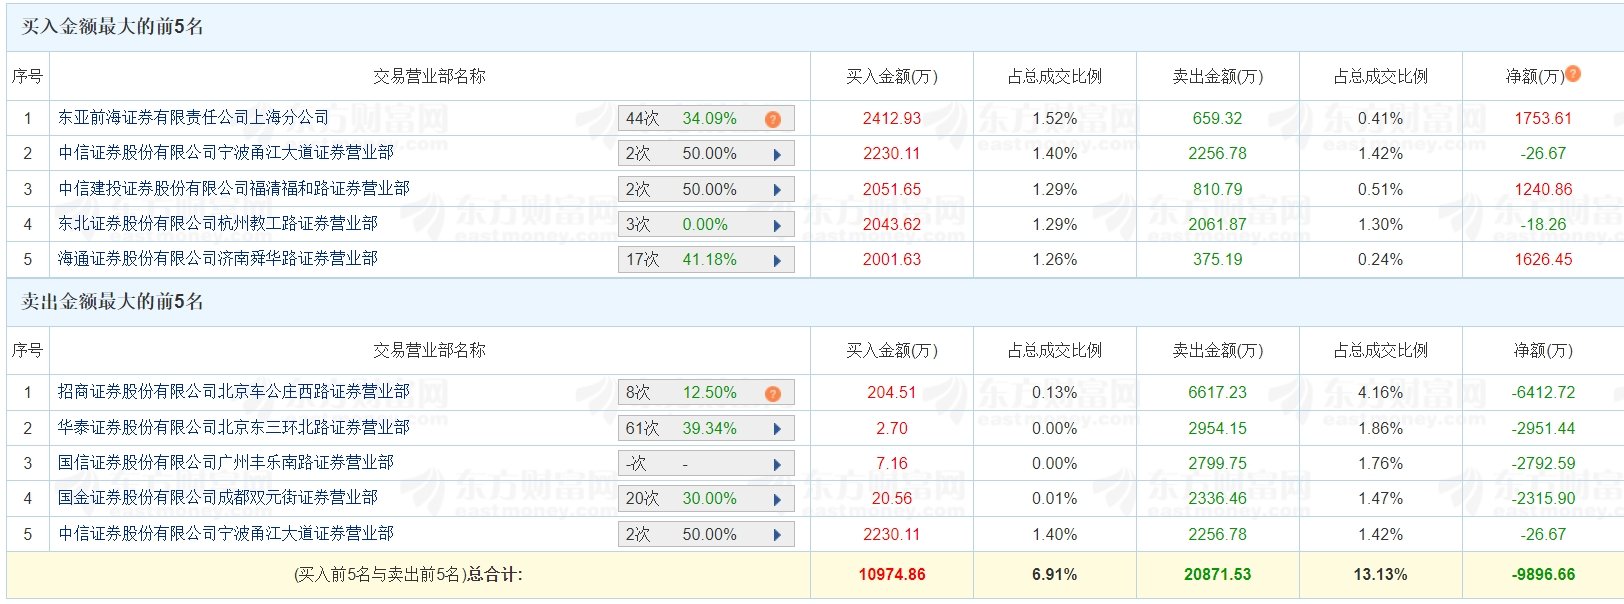Click the 3次 0.00% stats box
The height and width of the screenshot is (604, 1624).
(706, 225)
